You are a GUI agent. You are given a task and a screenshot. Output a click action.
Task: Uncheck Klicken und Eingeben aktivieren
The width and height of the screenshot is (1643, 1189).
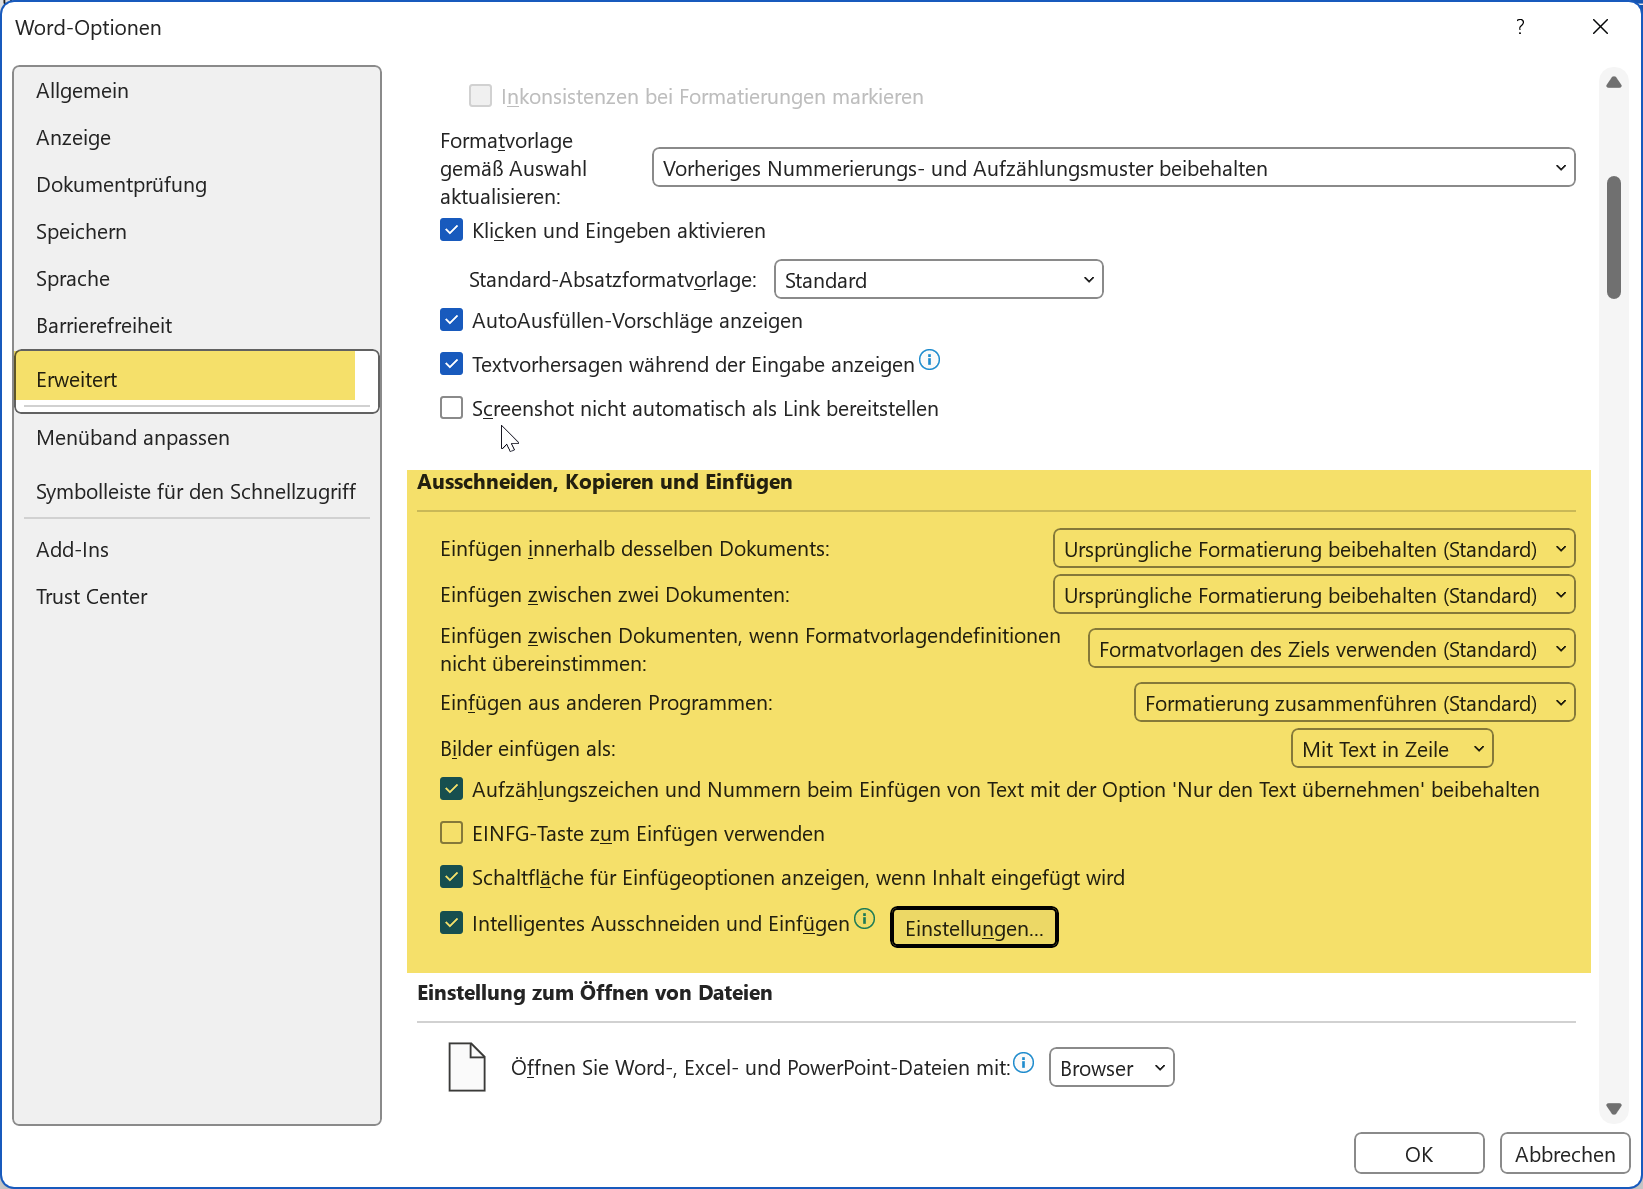tap(452, 230)
